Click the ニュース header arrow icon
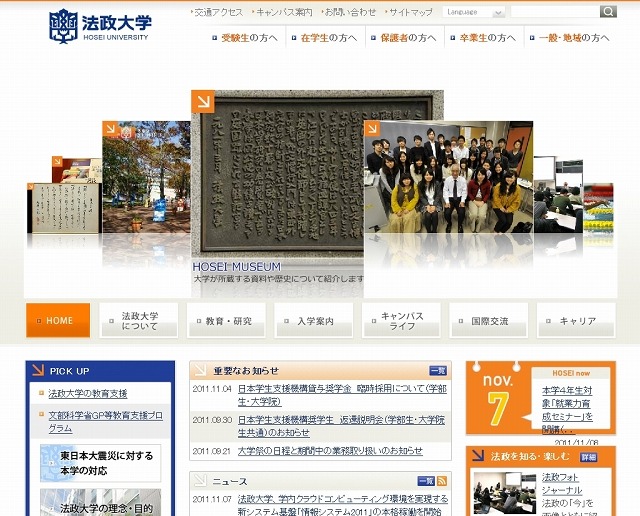Image resolution: width=640 pixels, height=516 pixels. click(200, 480)
